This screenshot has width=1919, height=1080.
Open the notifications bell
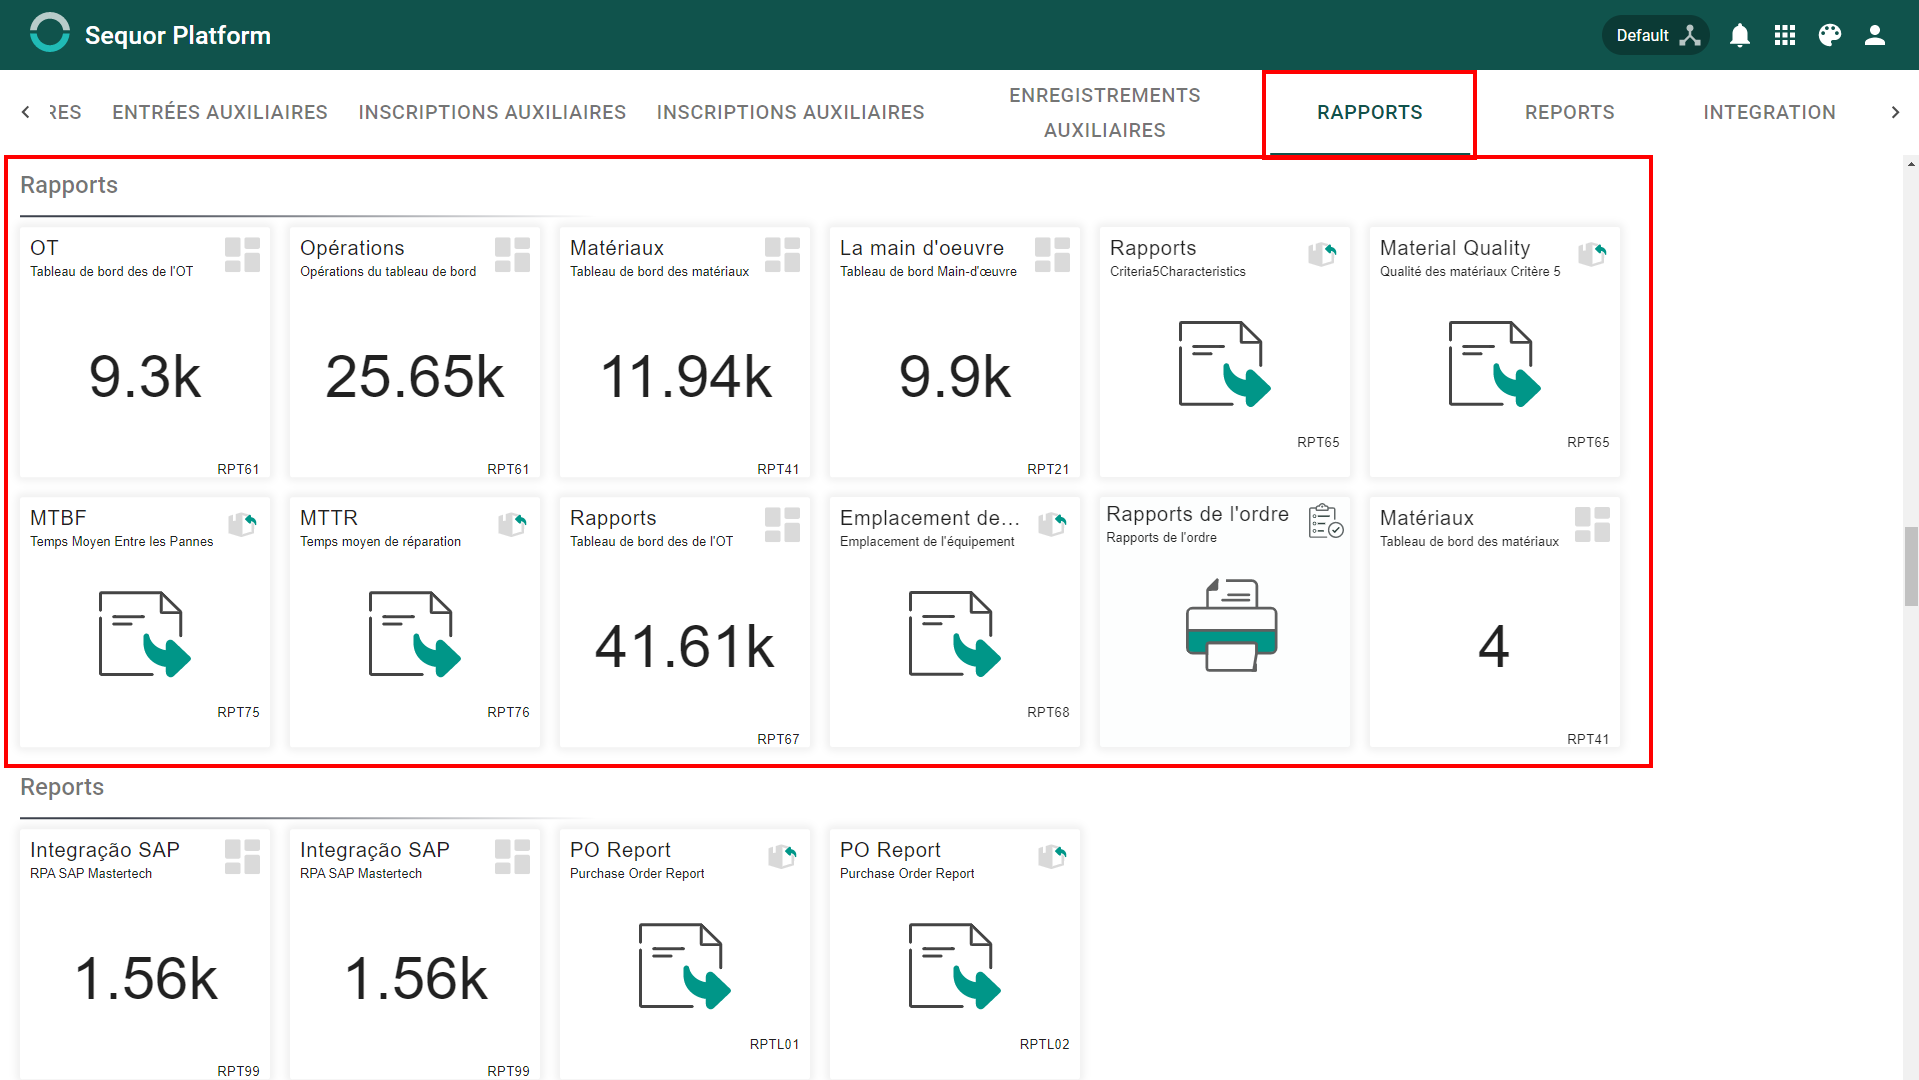pyautogui.click(x=1740, y=36)
